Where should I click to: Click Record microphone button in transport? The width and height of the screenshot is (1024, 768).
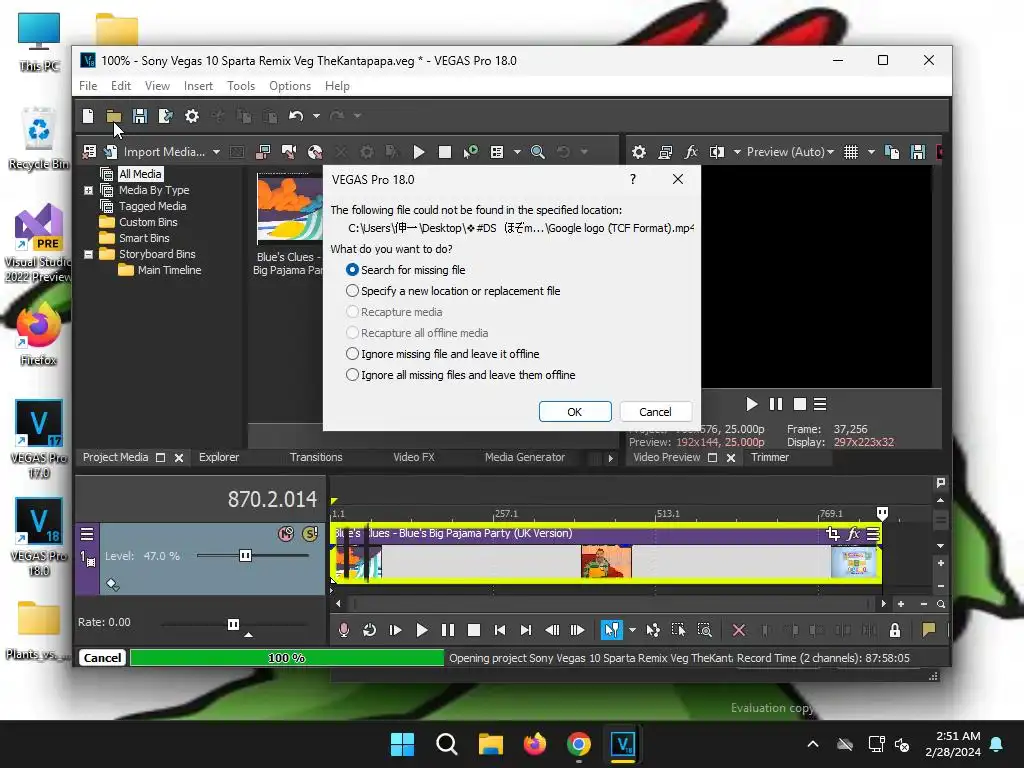[x=344, y=630]
